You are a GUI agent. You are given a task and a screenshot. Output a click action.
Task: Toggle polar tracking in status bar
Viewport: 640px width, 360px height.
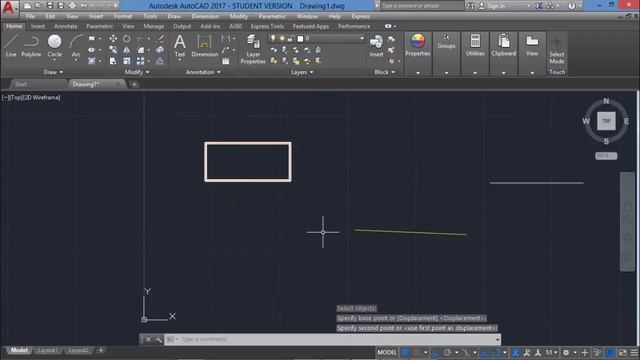point(447,352)
